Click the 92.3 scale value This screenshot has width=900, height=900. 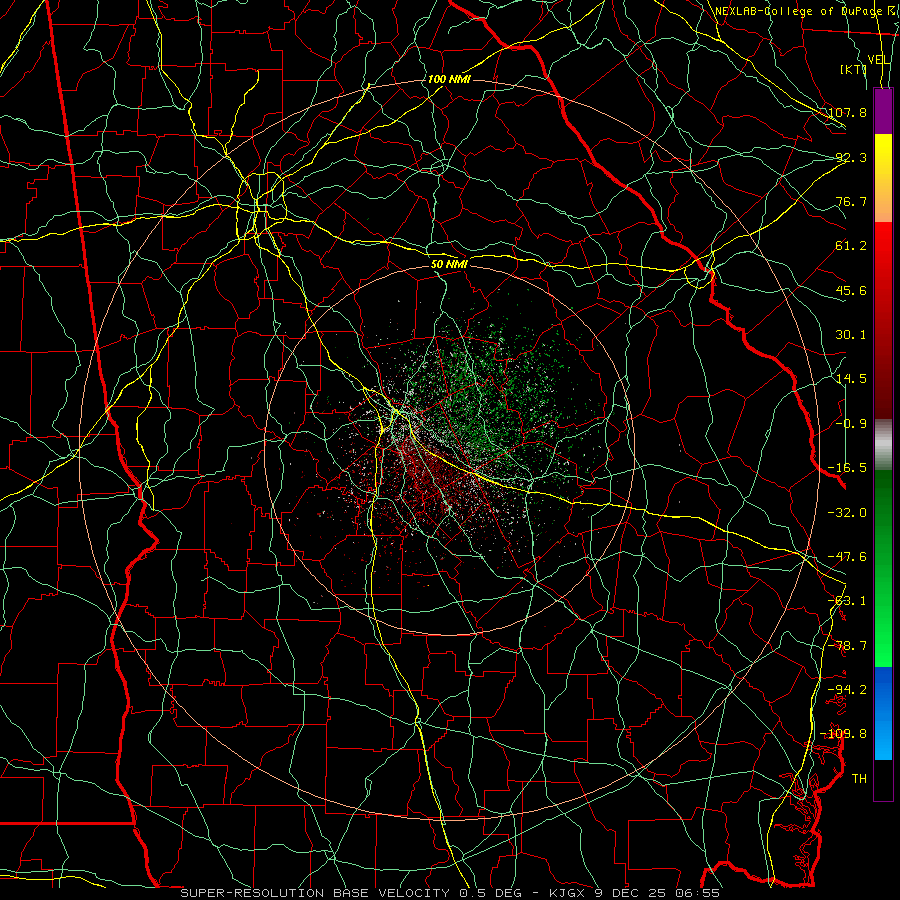851,157
